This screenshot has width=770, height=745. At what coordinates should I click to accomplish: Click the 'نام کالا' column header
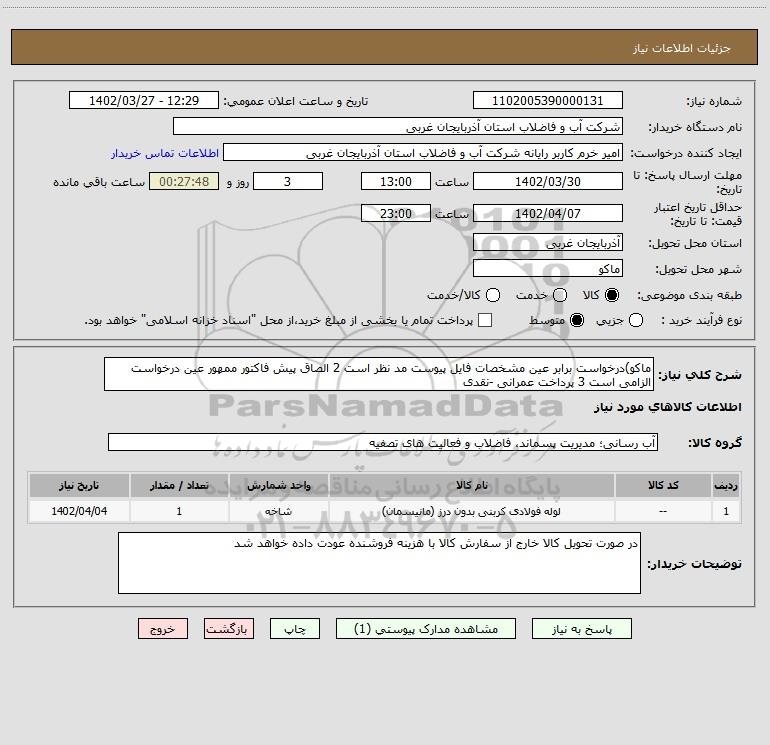click(x=471, y=485)
